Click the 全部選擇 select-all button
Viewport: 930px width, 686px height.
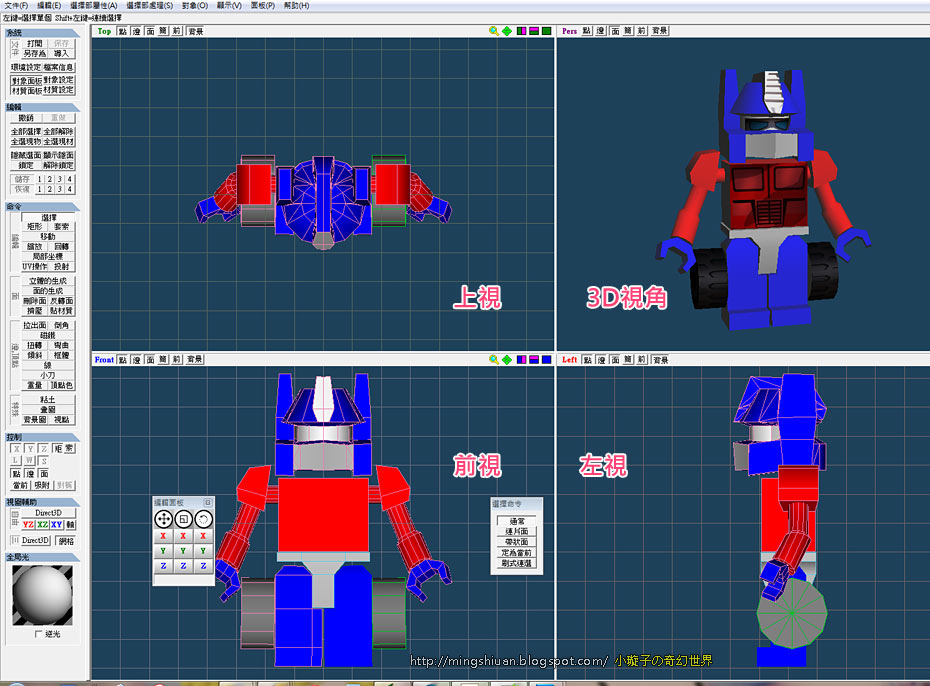pyautogui.click(x=26, y=132)
